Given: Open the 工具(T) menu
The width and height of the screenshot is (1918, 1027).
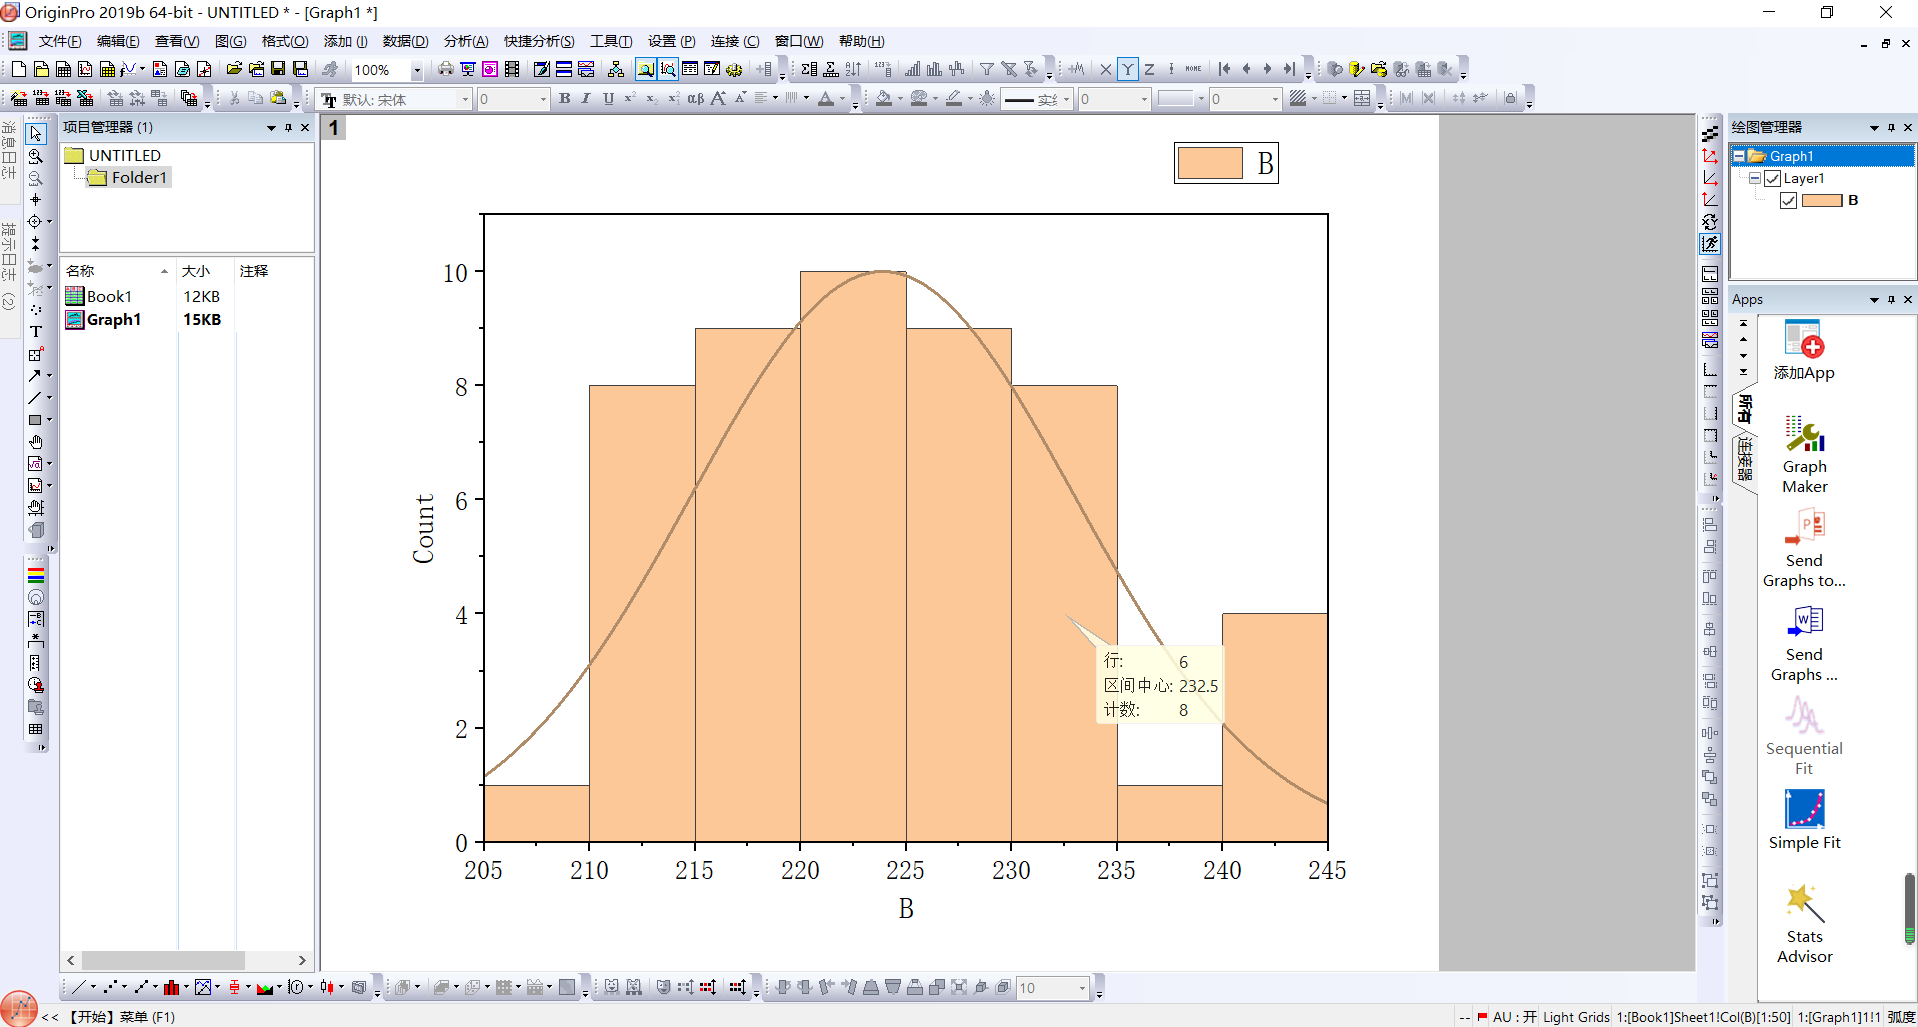Looking at the screenshot, I should tap(611, 41).
